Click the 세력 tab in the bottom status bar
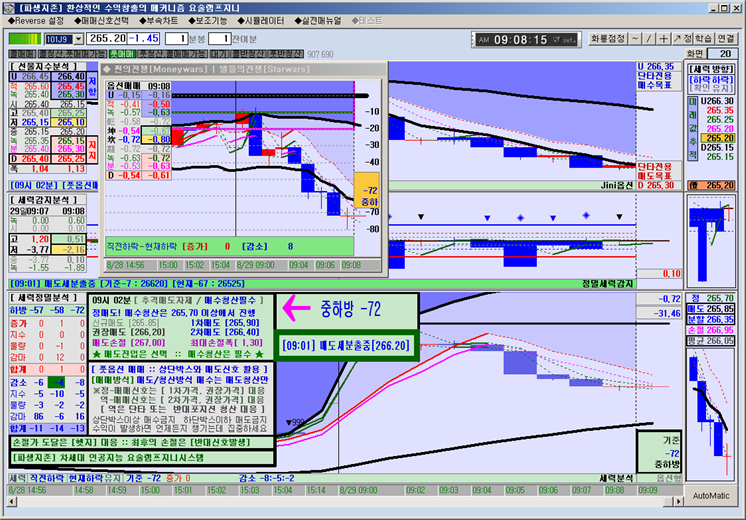This screenshot has height=520, width=746. tap(17, 478)
